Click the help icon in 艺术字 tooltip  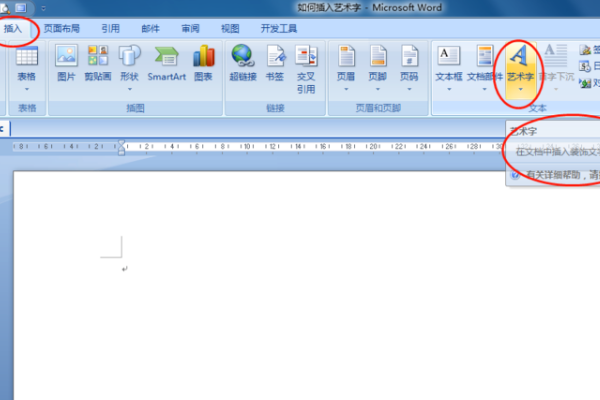pos(515,175)
